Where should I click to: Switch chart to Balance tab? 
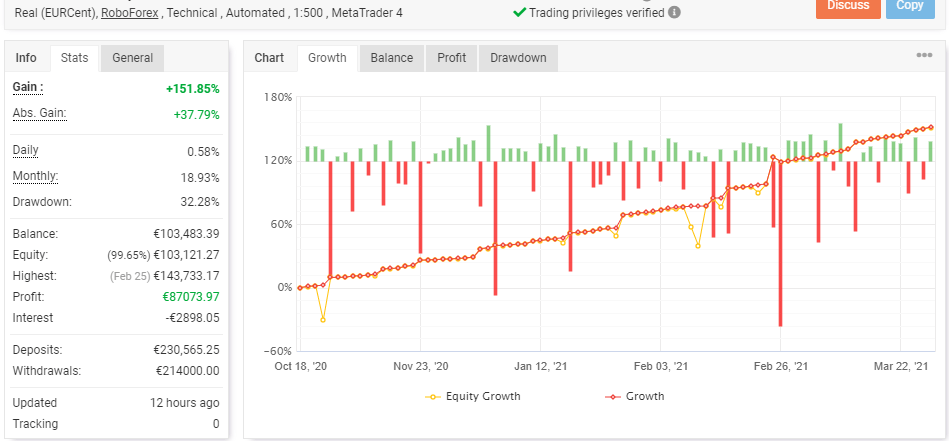[391, 58]
